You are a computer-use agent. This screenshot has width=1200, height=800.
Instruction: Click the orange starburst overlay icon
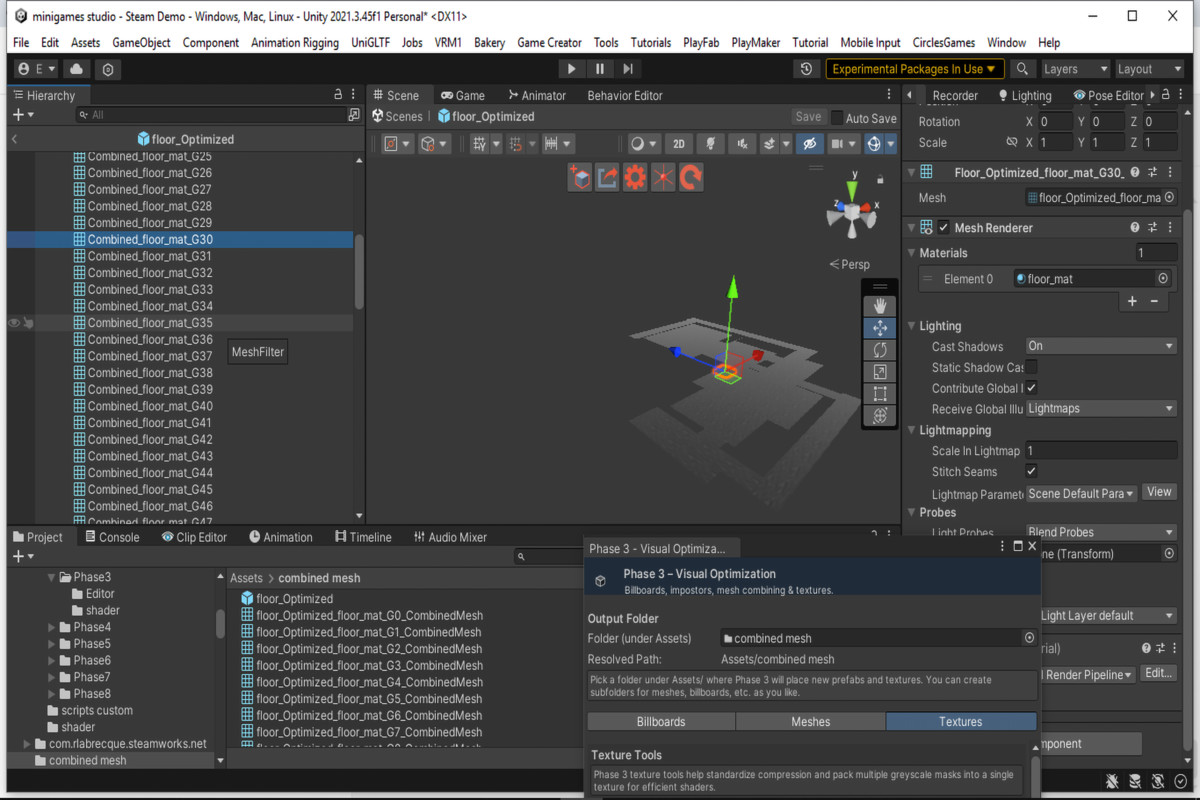pyautogui.click(x=663, y=178)
